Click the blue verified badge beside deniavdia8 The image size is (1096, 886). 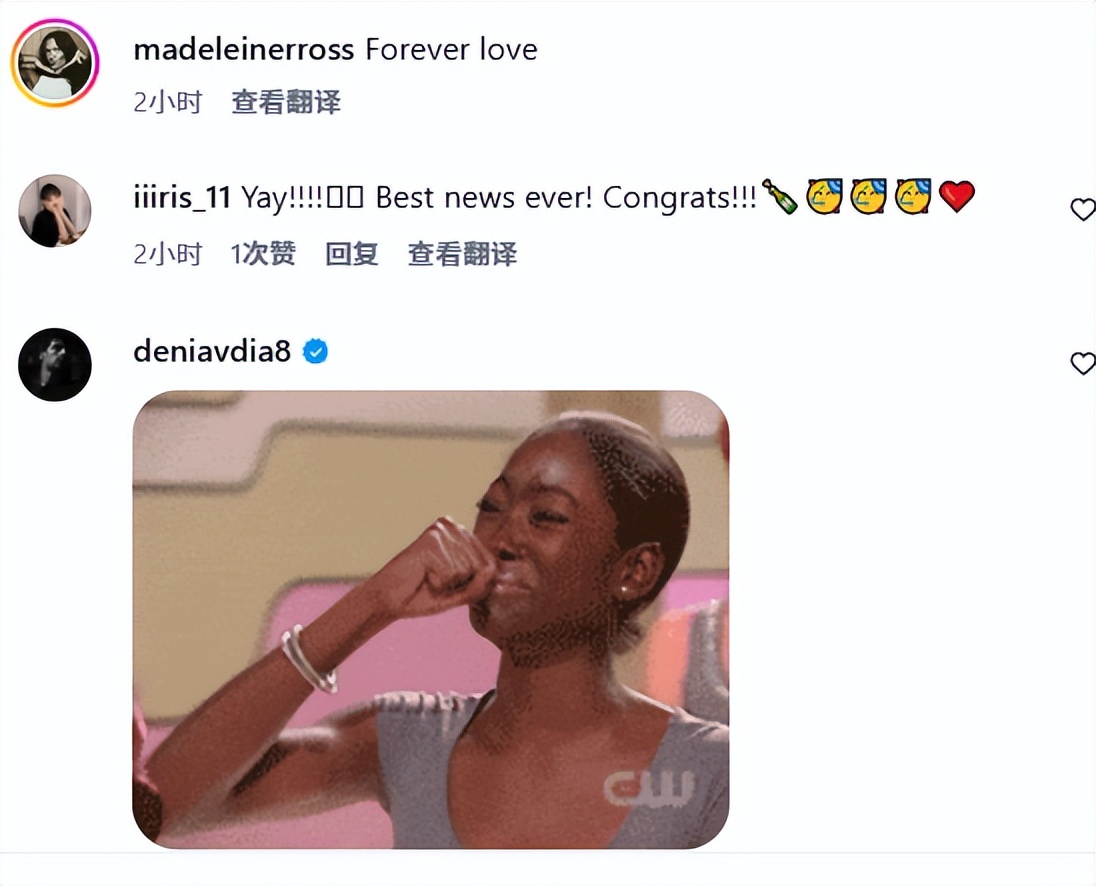[x=315, y=351]
